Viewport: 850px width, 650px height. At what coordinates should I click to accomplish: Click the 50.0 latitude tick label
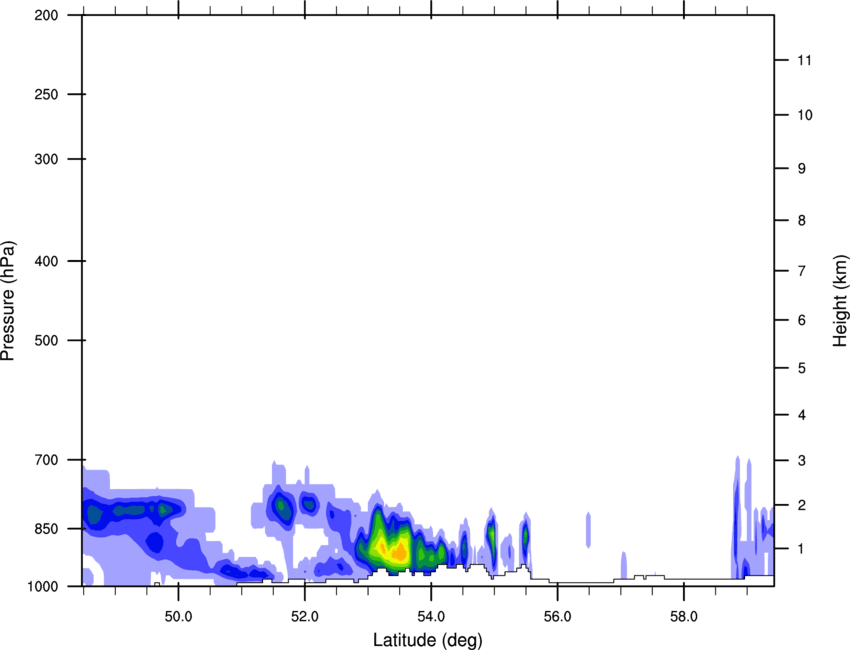(x=178, y=617)
